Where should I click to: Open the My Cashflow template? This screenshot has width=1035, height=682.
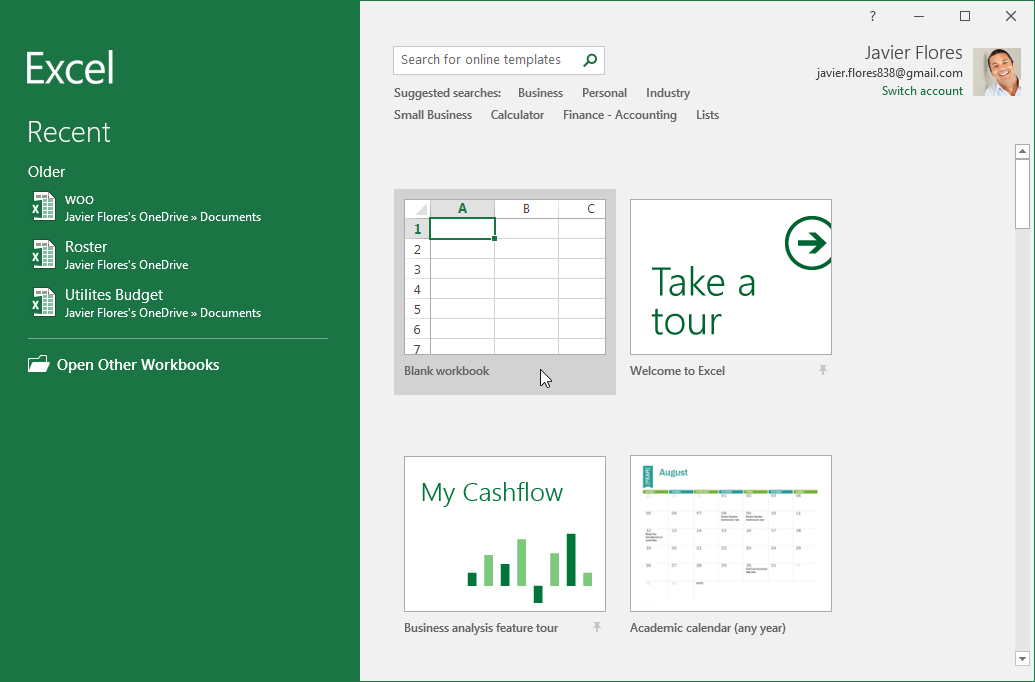(504, 533)
